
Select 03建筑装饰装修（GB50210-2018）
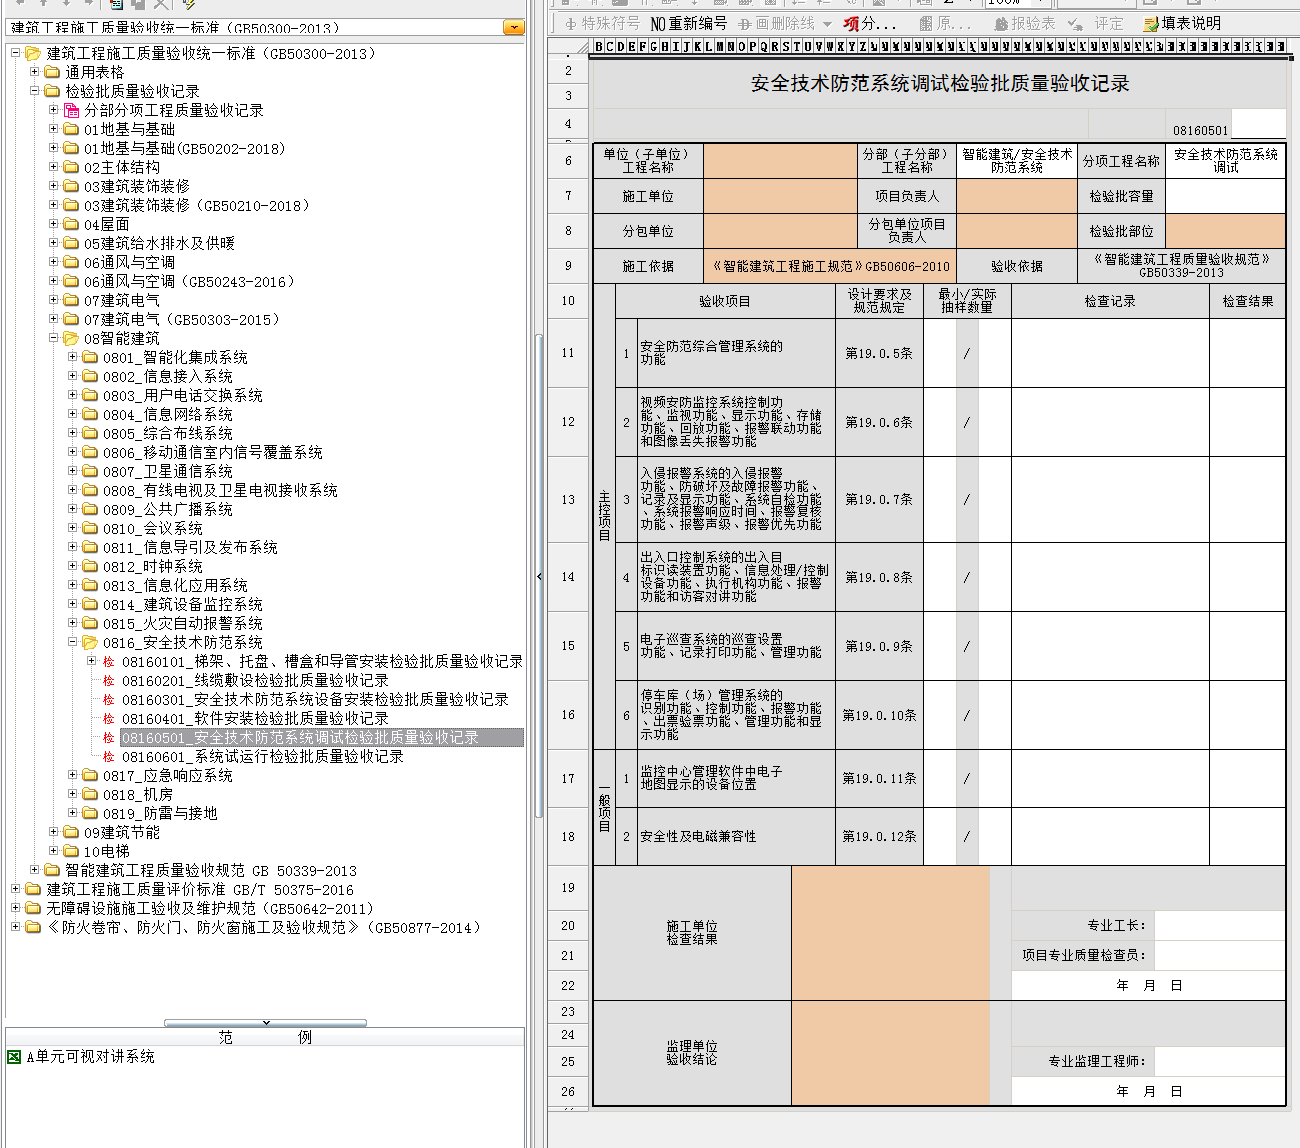tap(197, 205)
